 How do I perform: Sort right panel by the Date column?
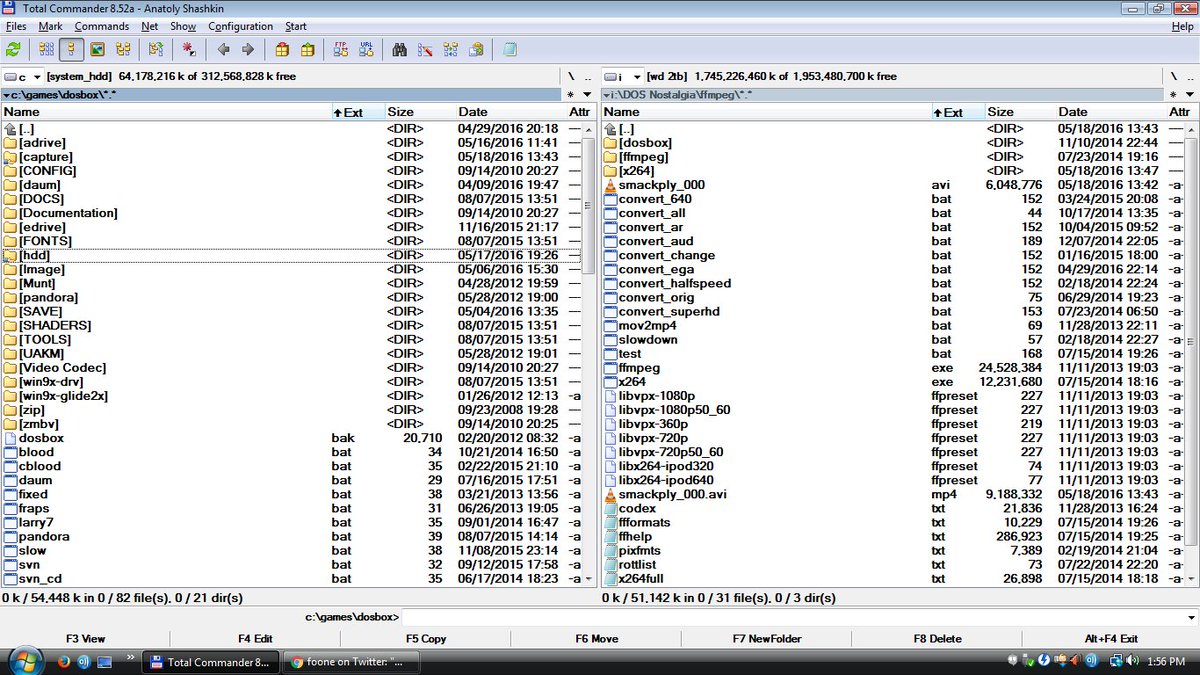(x=1110, y=112)
